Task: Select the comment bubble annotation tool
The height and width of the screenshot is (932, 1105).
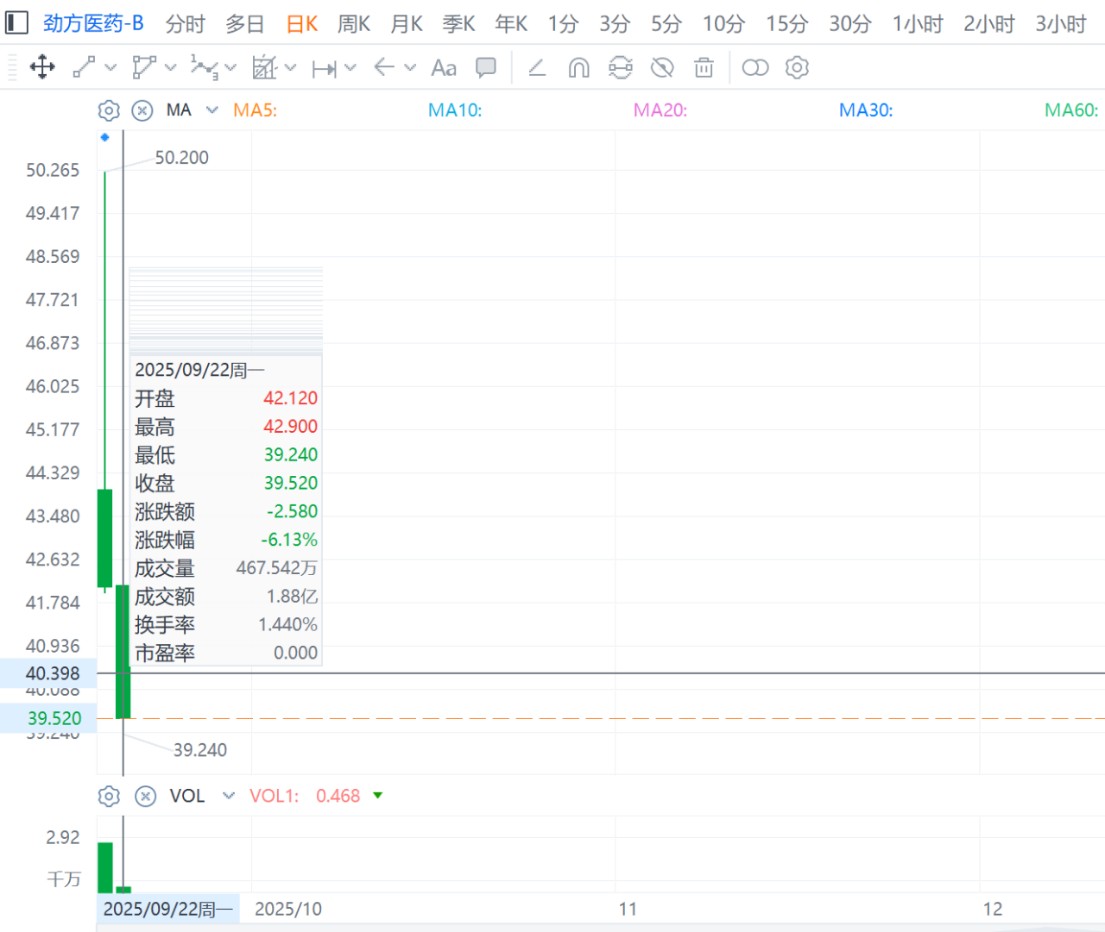Action: point(486,68)
